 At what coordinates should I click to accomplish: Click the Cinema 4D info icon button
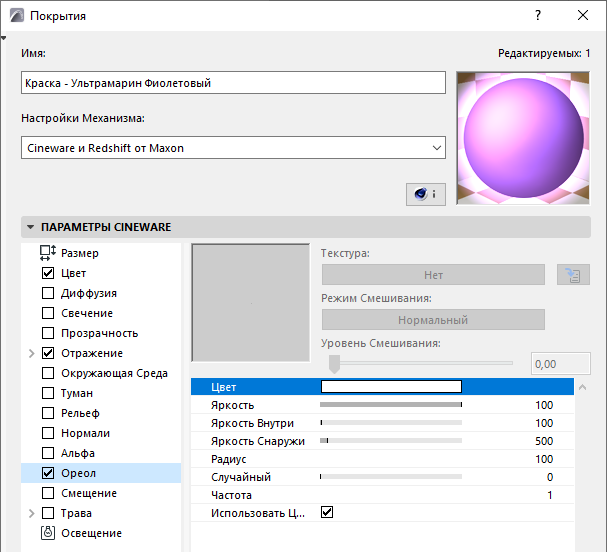[x=425, y=194]
